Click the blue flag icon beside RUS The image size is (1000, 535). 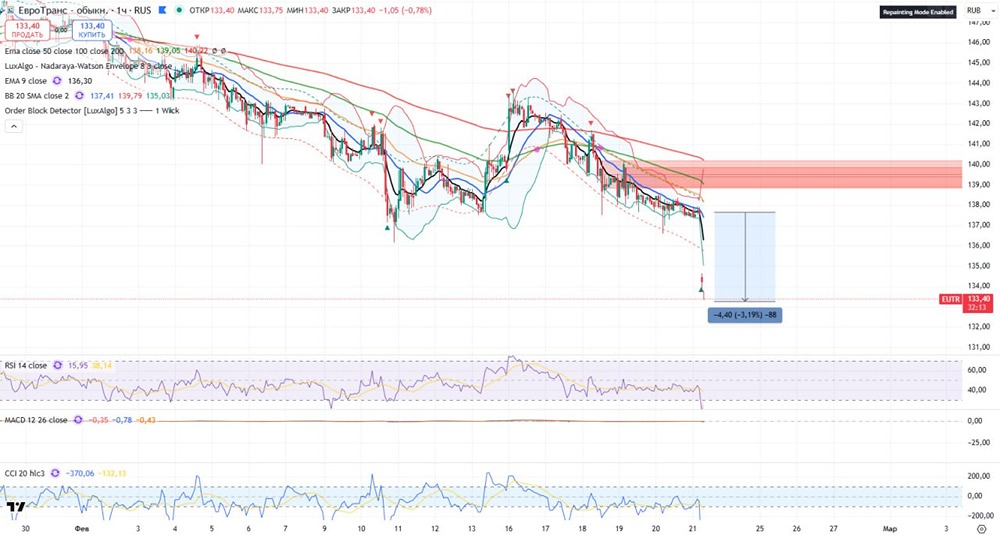point(163,10)
